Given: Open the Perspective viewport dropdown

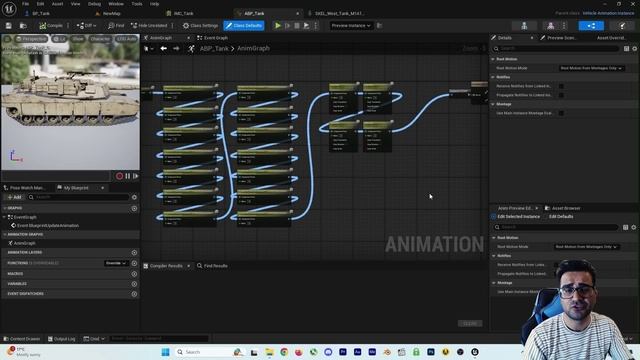Looking at the screenshot, I should coord(31,39).
